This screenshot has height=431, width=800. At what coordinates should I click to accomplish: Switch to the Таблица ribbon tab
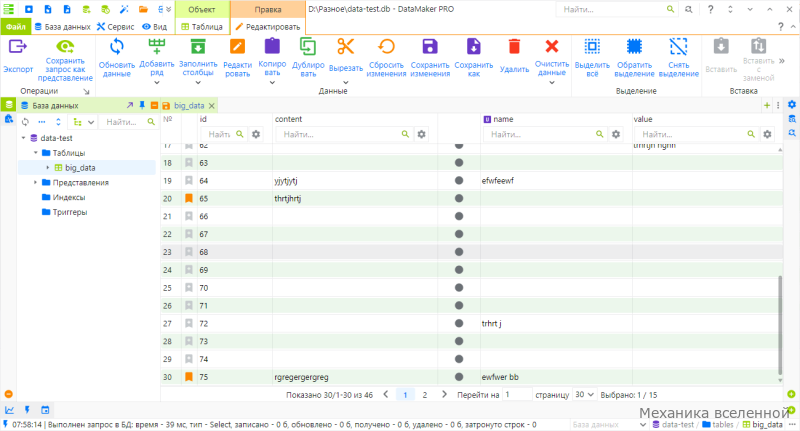tap(202, 27)
